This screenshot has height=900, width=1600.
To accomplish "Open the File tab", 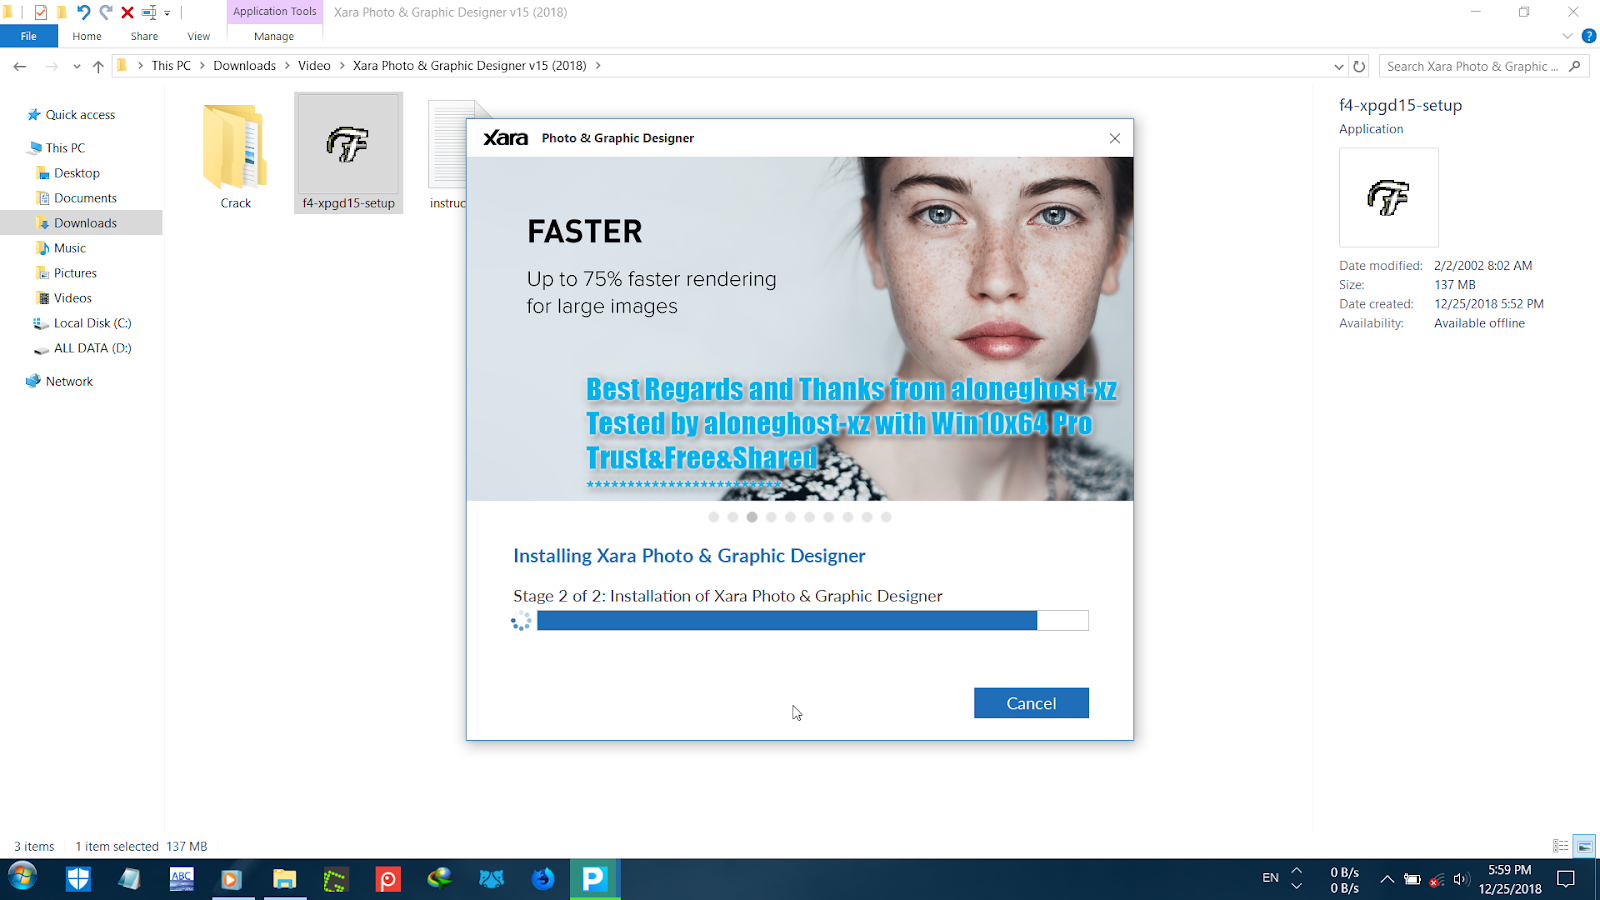I will point(29,36).
